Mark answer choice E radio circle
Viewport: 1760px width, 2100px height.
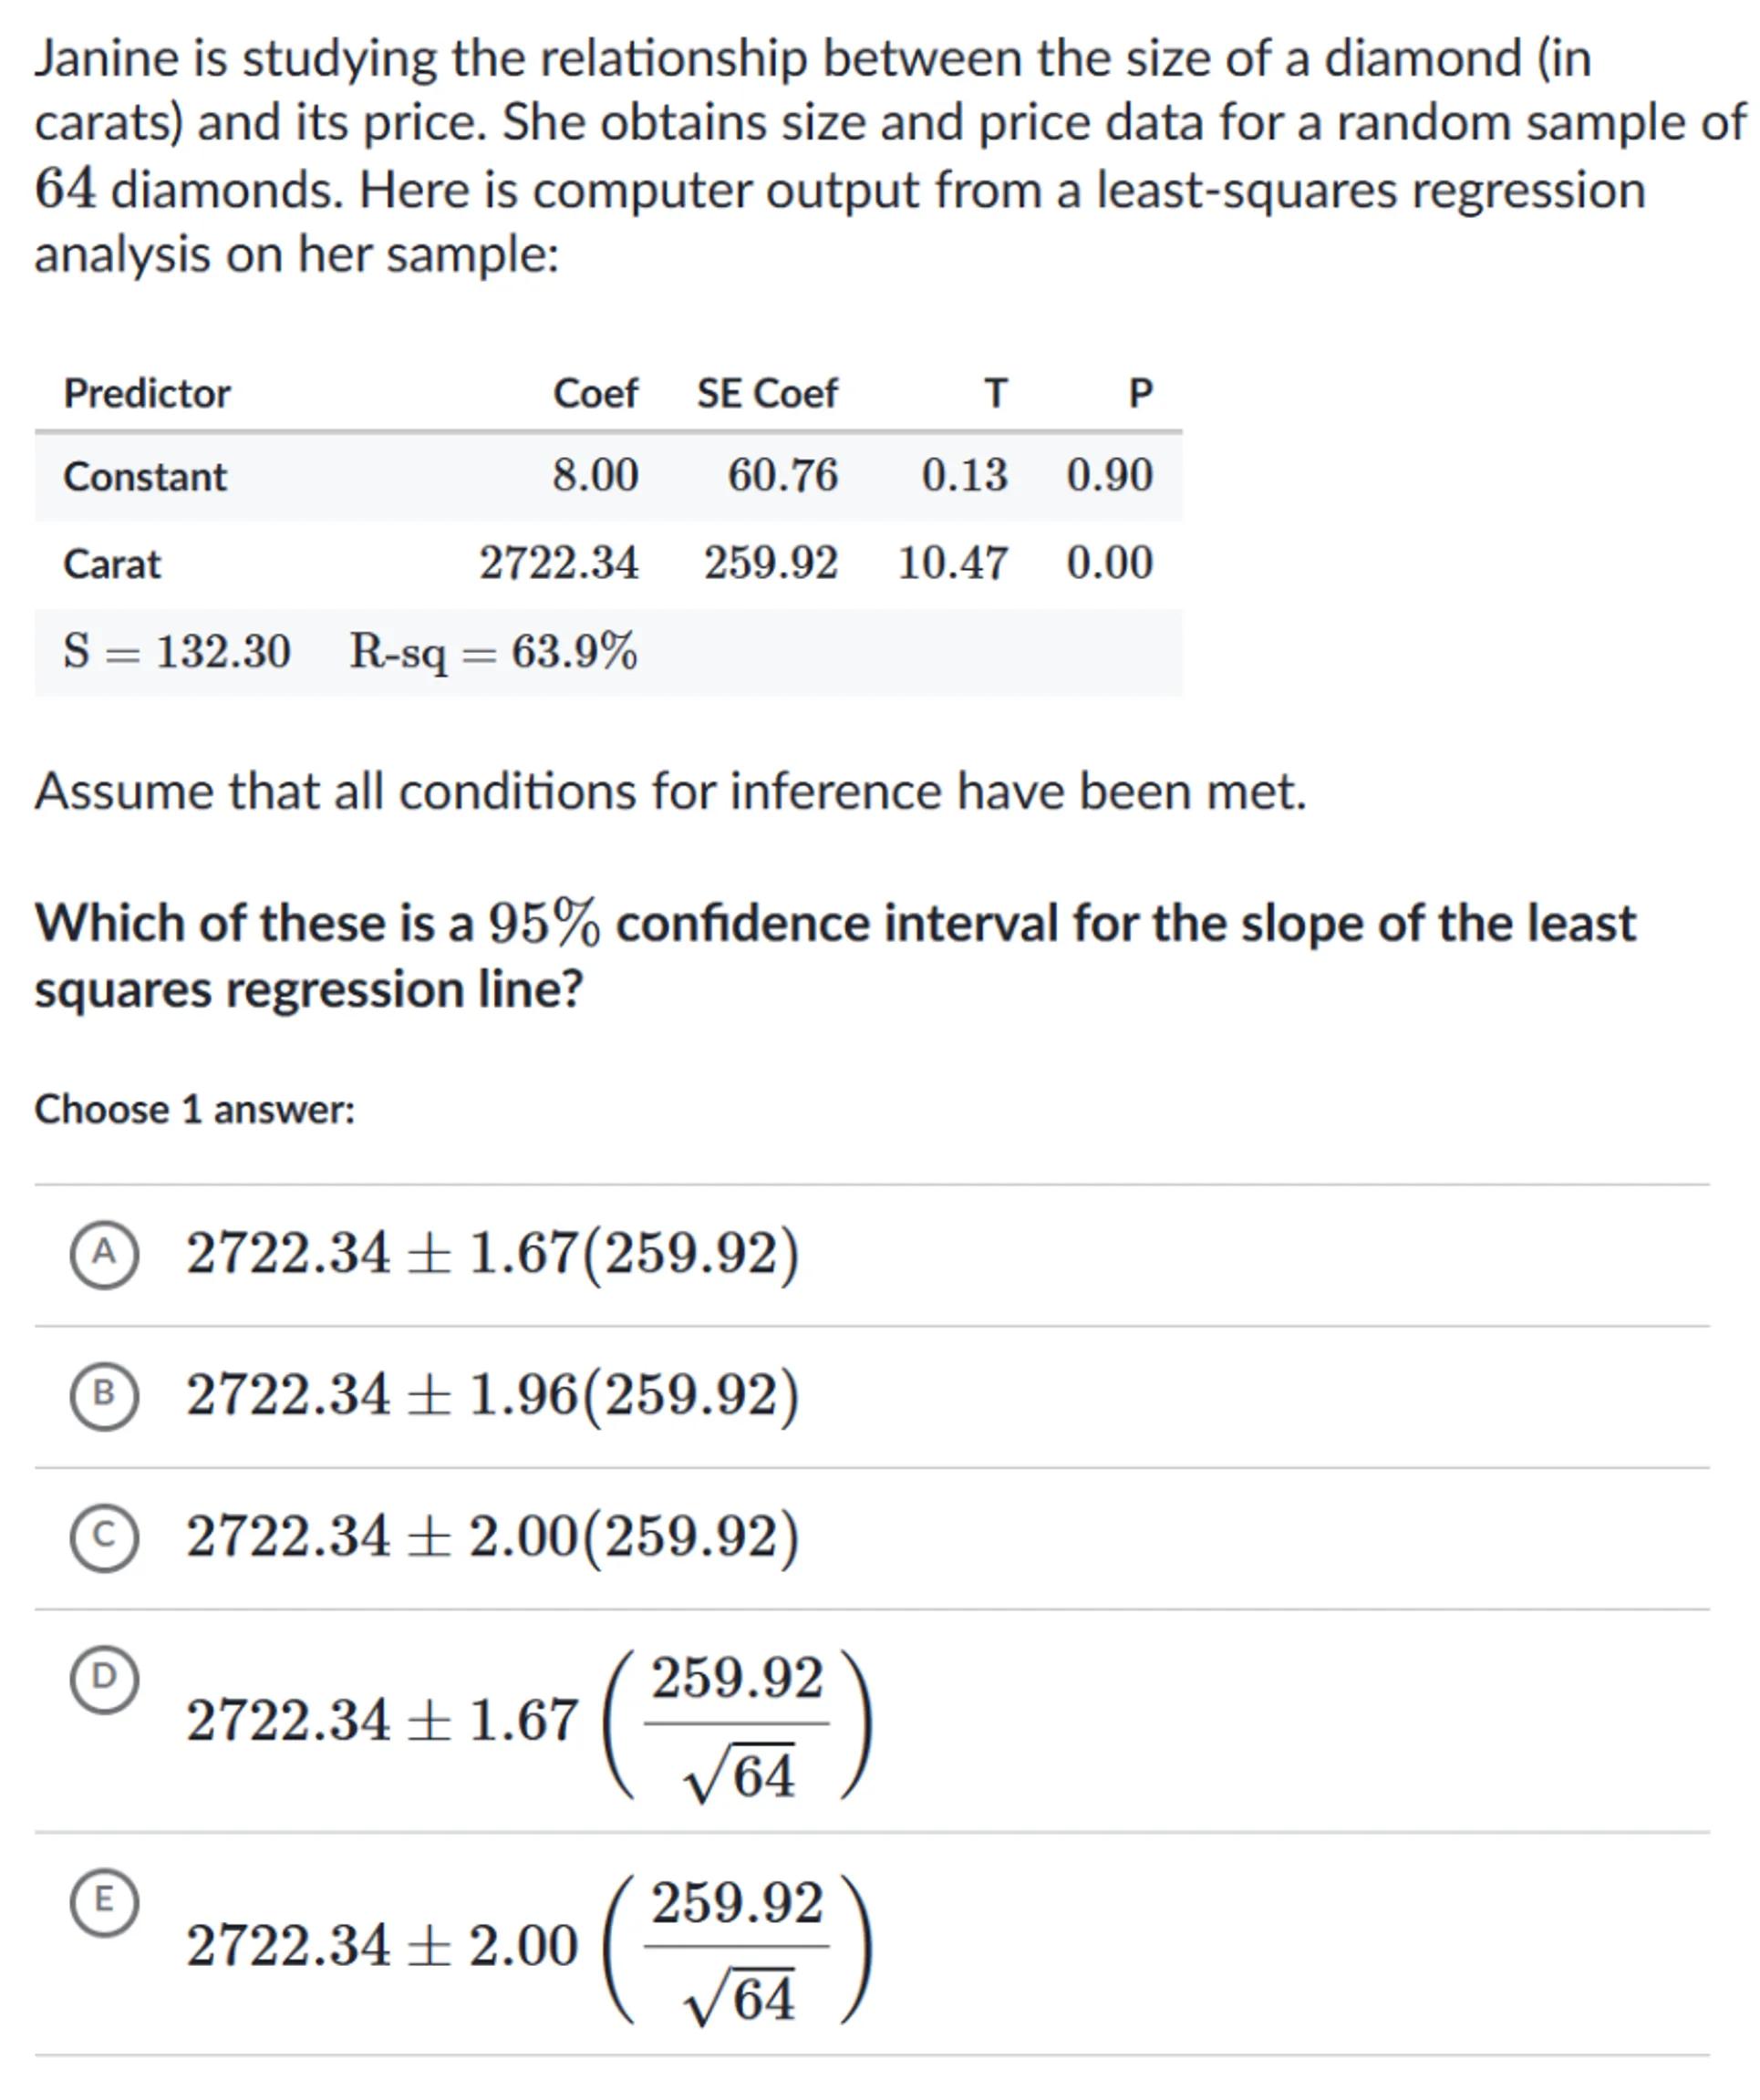click(104, 1902)
